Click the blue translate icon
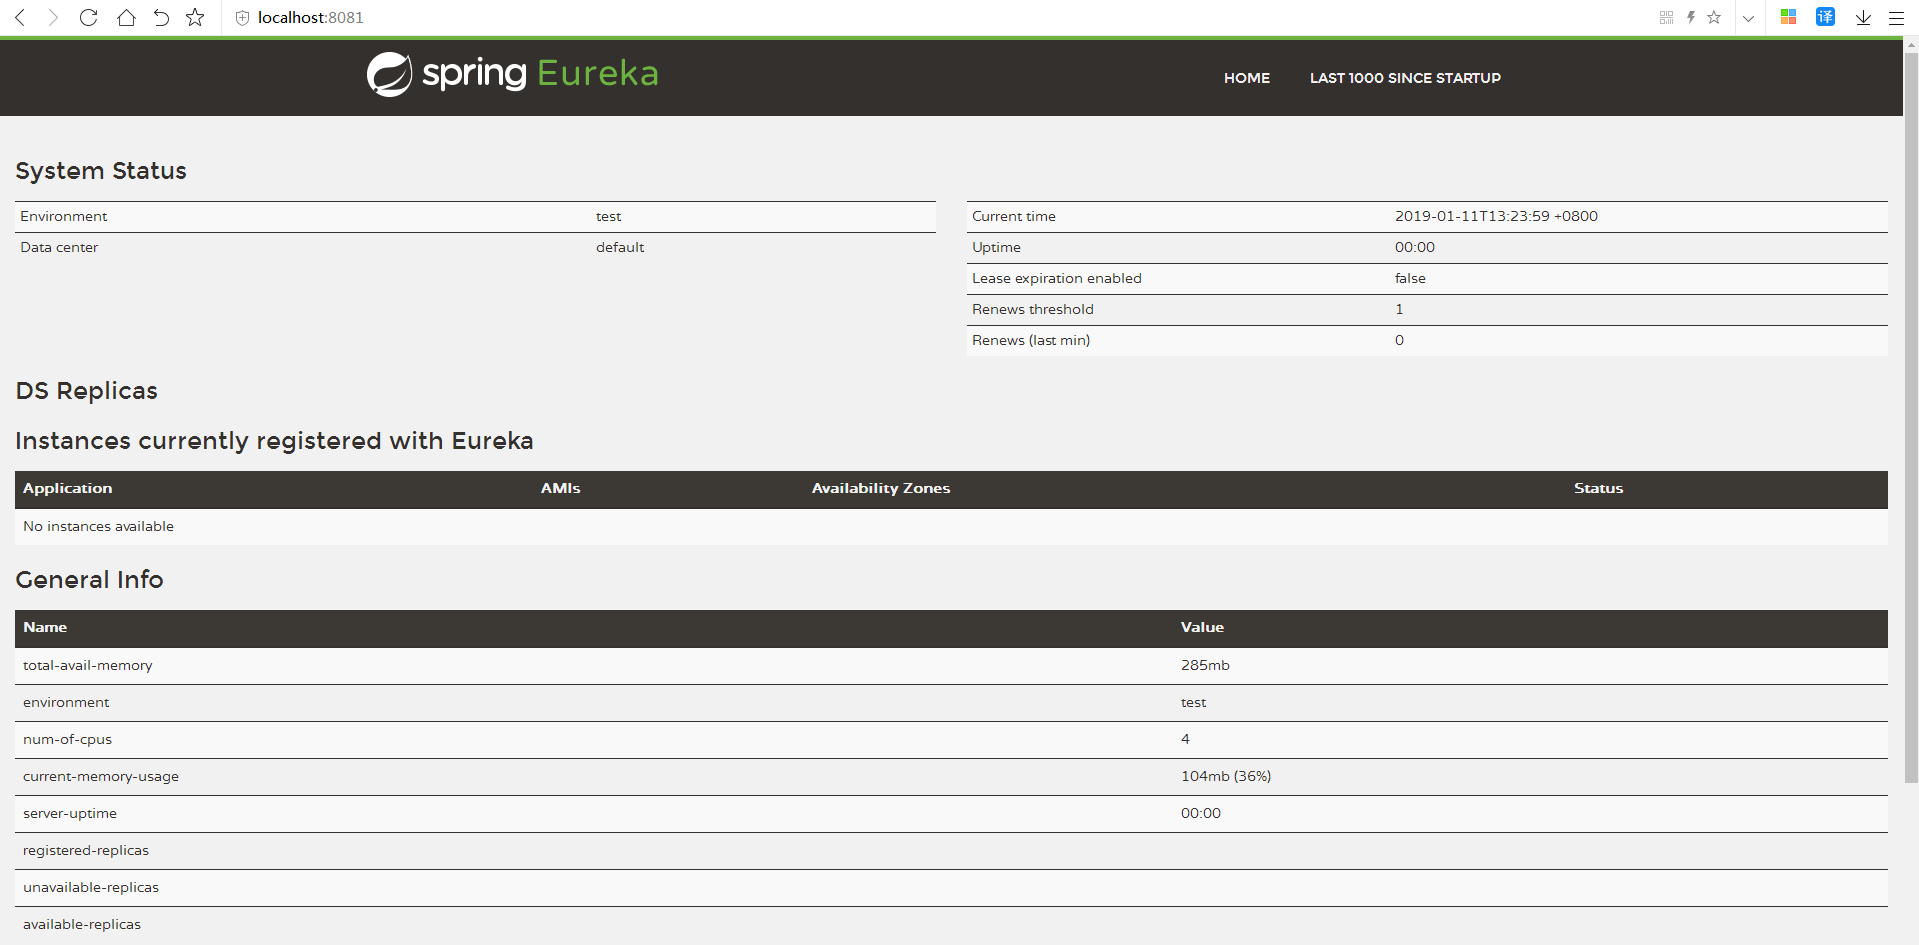The width and height of the screenshot is (1919, 945). tap(1825, 17)
